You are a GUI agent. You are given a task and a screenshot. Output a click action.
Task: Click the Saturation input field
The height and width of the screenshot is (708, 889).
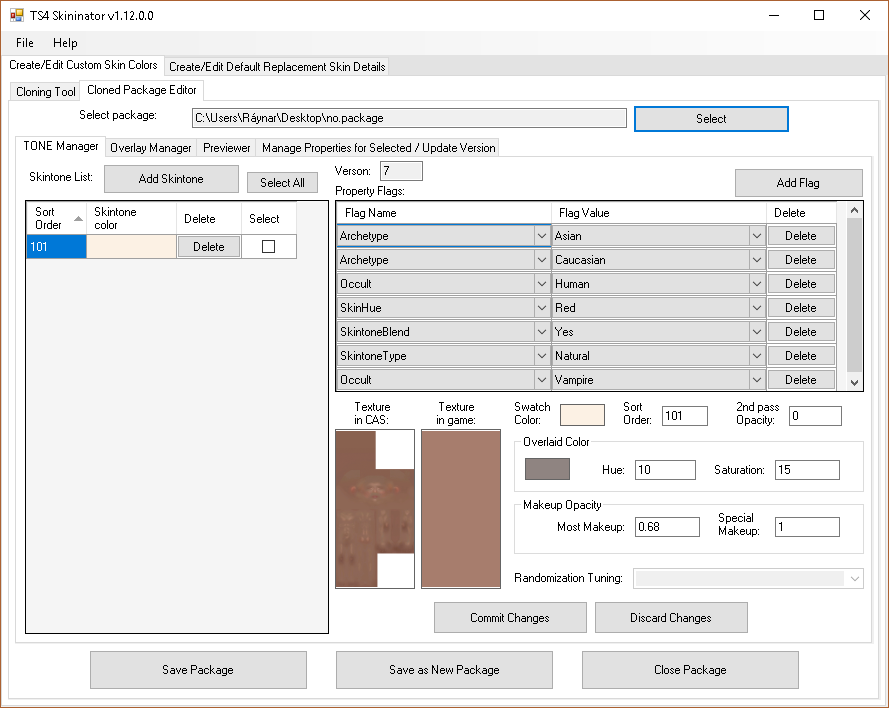(x=807, y=470)
